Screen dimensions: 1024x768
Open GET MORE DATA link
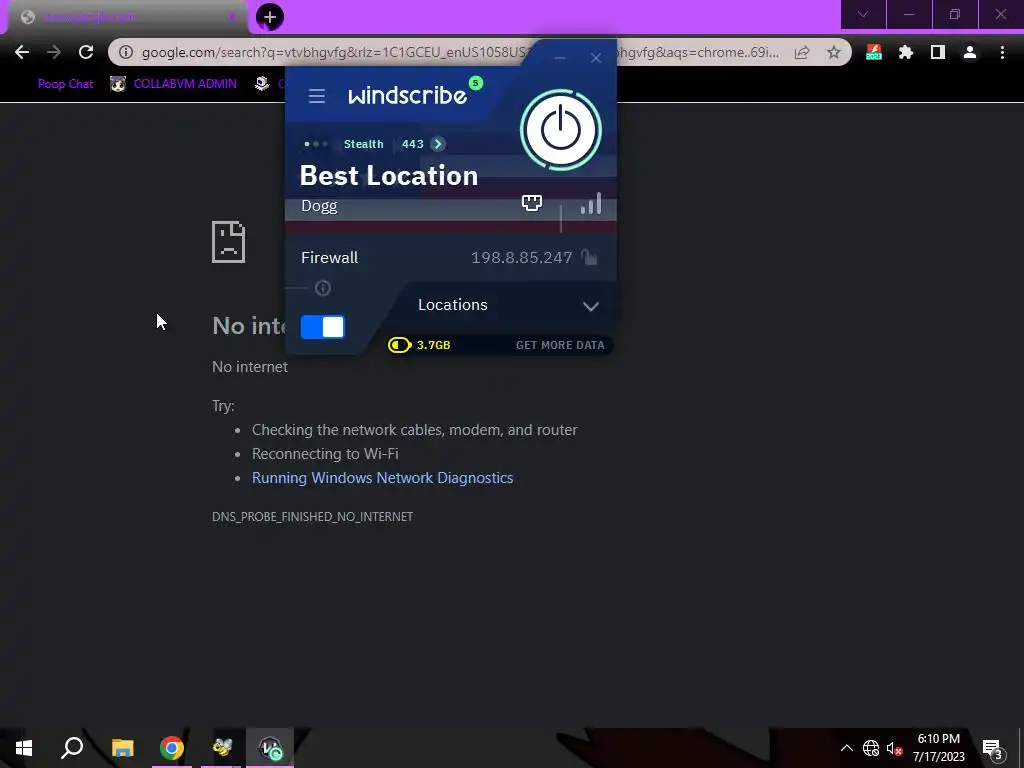[x=560, y=345]
